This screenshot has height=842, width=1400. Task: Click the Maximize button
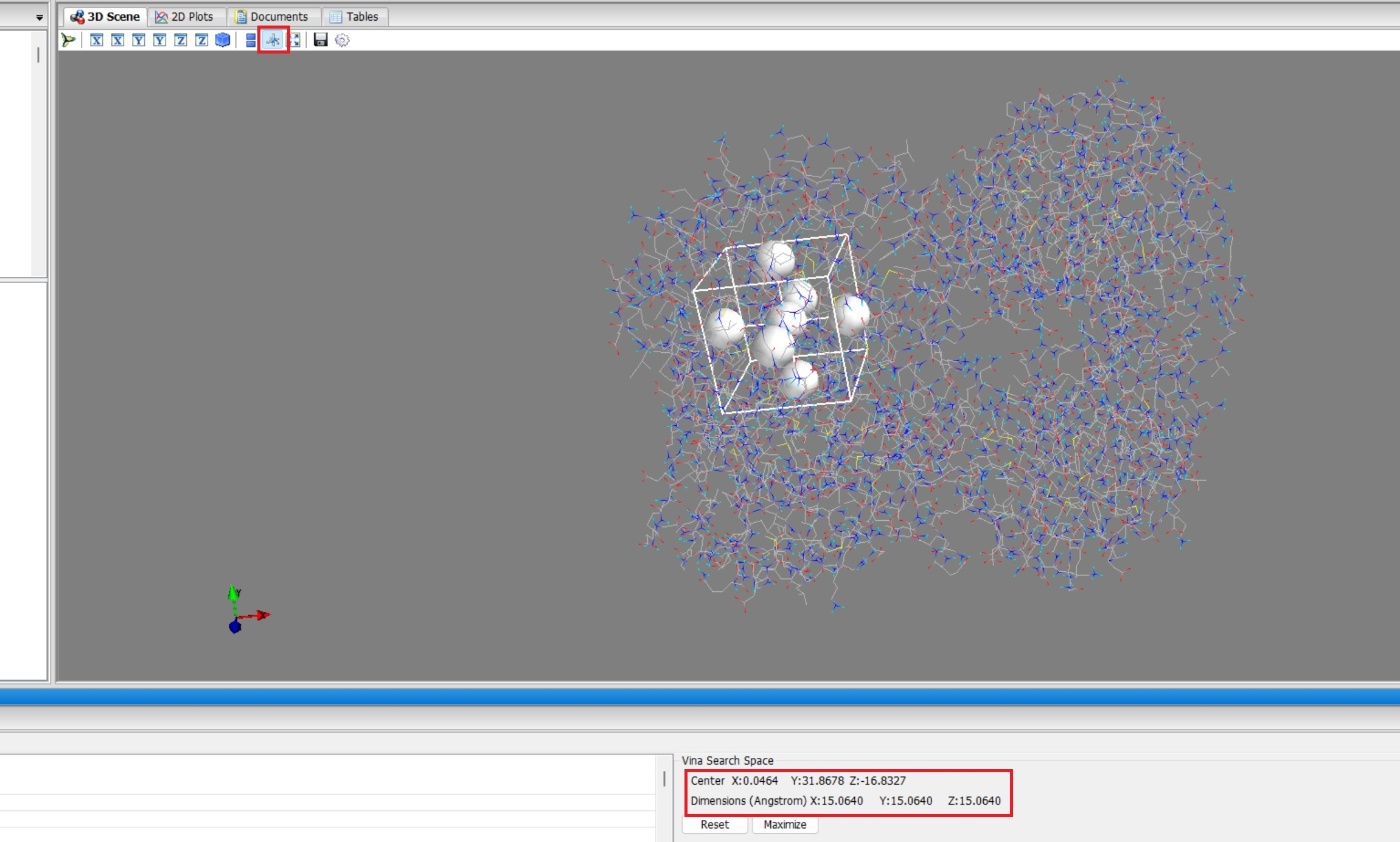[x=785, y=825]
